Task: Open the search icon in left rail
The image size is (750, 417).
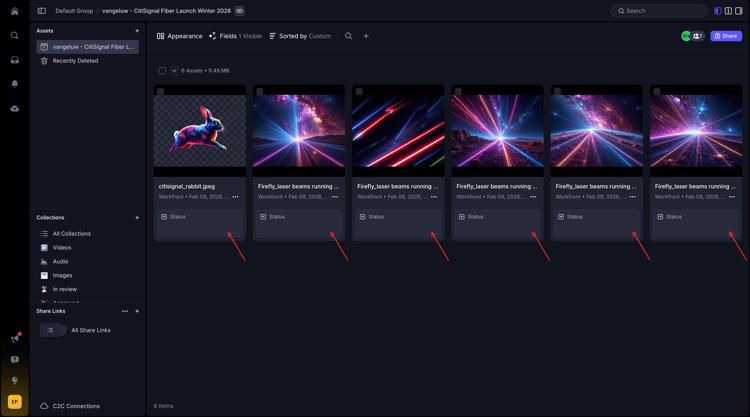Action: [x=15, y=35]
